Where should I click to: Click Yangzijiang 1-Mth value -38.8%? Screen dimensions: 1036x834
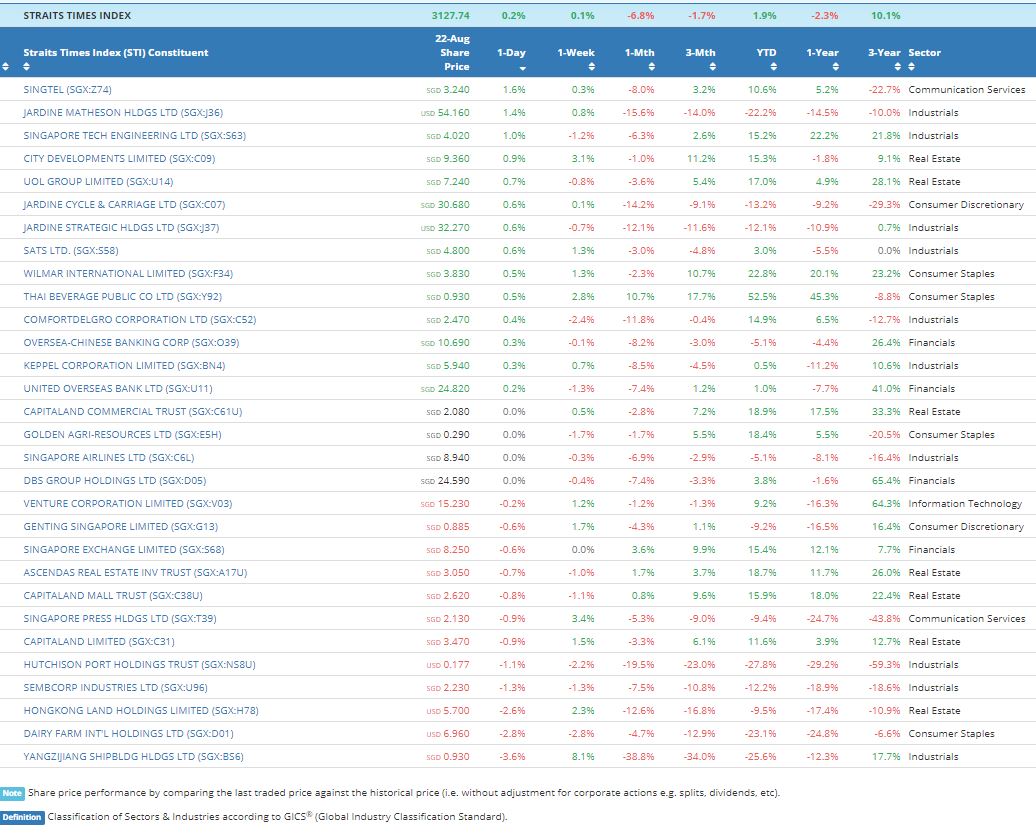click(x=639, y=756)
